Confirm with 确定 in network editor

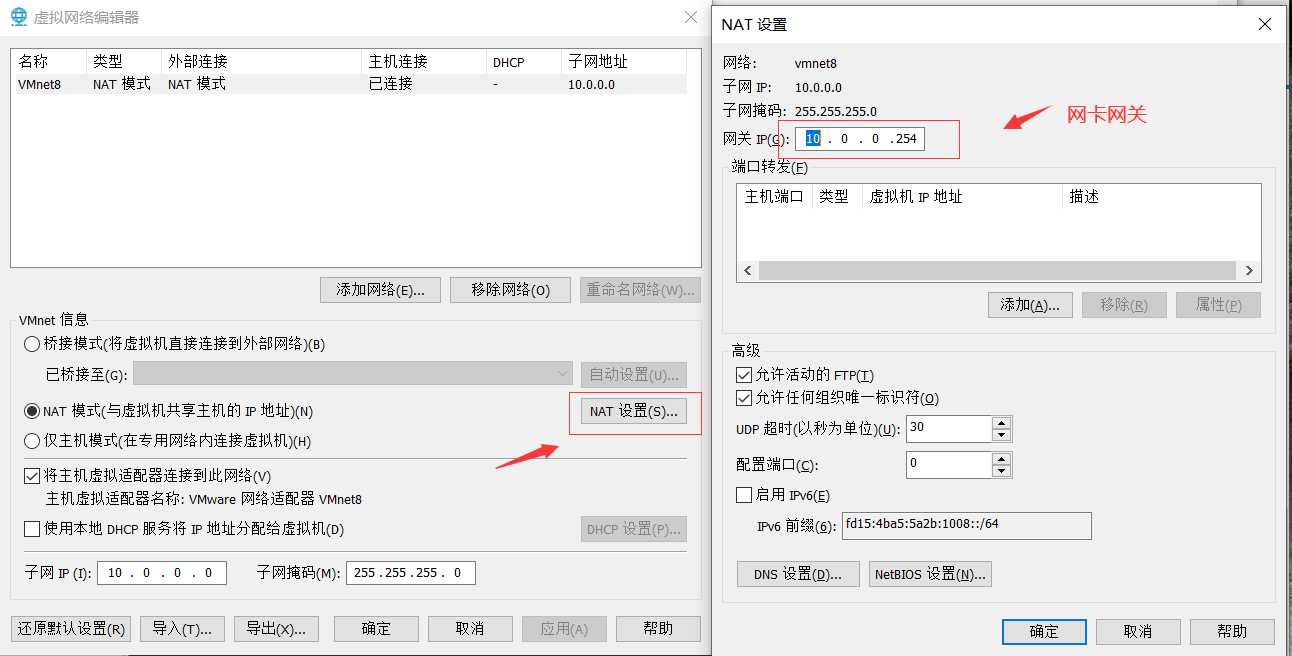[x=376, y=629]
